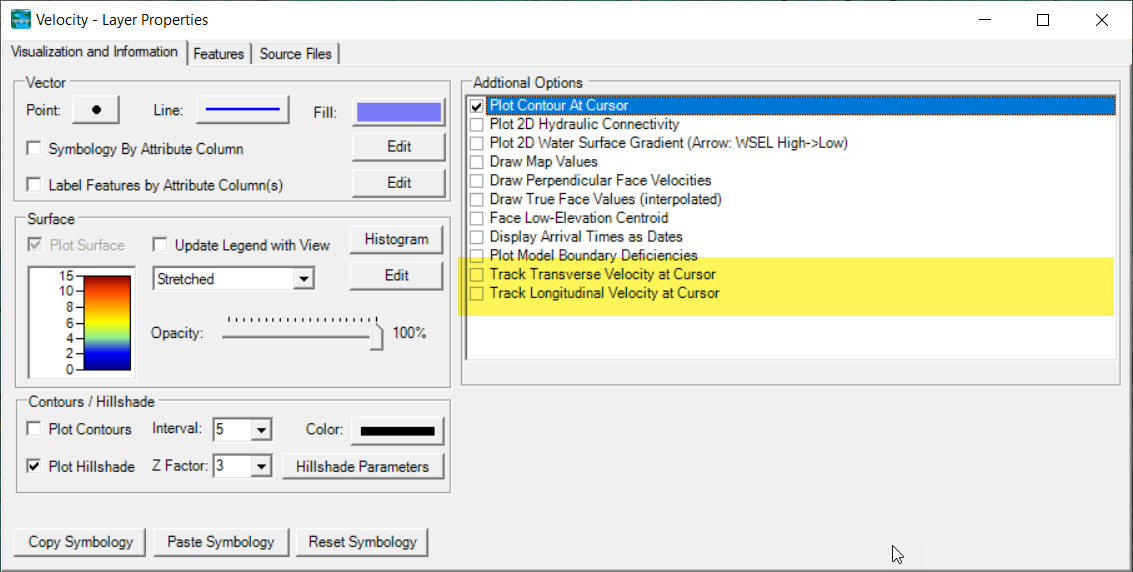Toggle Plot Contours checkbox

click(x=34, y=429)
